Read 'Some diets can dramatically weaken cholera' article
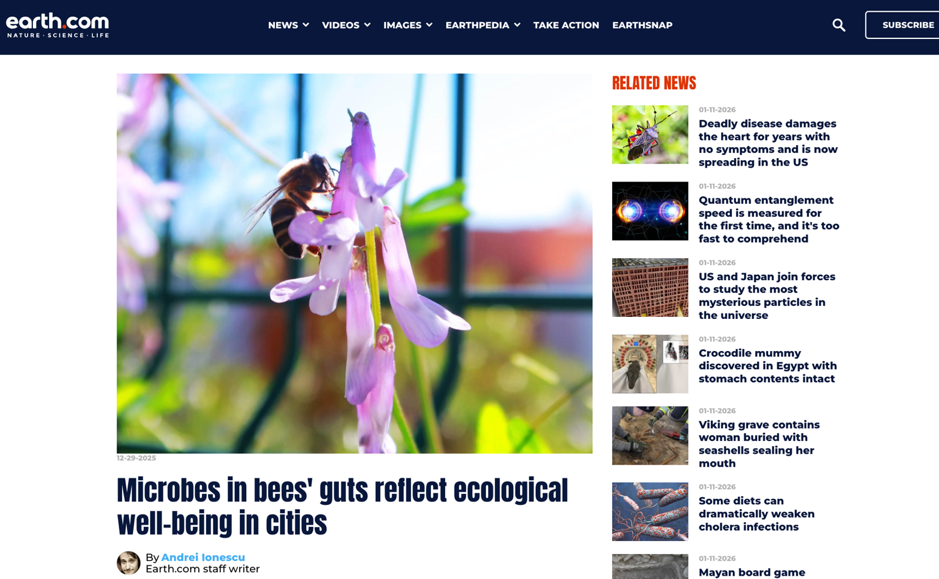The height and width of the screenshot is (579, 939). coord(756,514)
